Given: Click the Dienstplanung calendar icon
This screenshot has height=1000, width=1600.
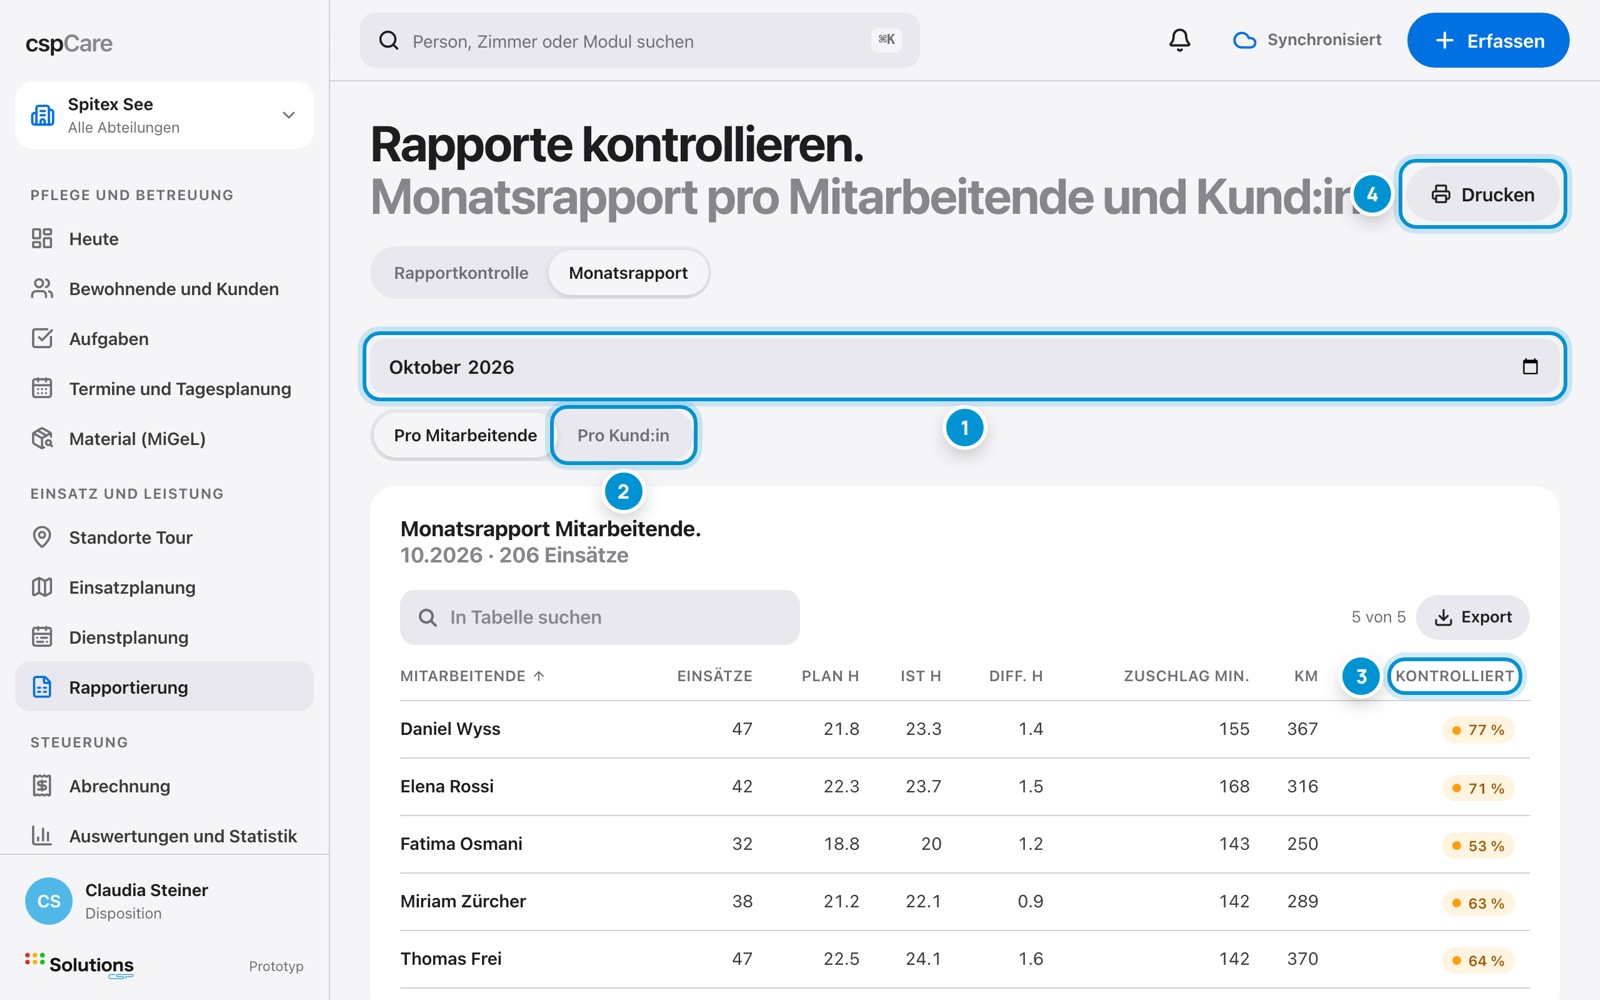Looking at the screenshot, I should pos(42,637).
